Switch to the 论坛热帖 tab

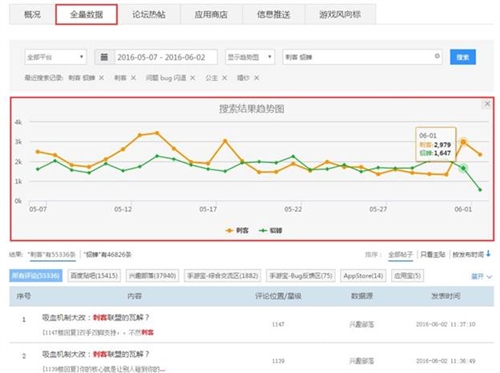149,14
